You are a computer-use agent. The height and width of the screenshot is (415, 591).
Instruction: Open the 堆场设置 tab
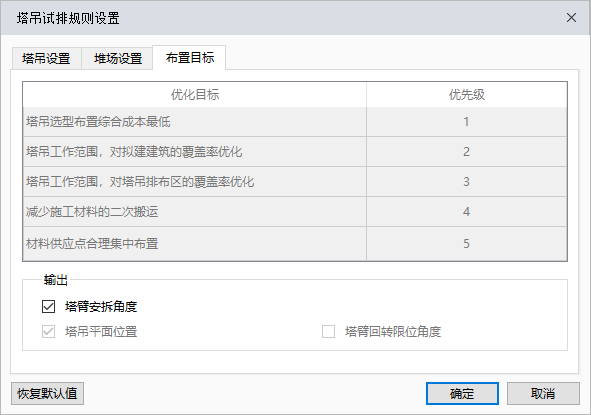[x=117, y=59]
